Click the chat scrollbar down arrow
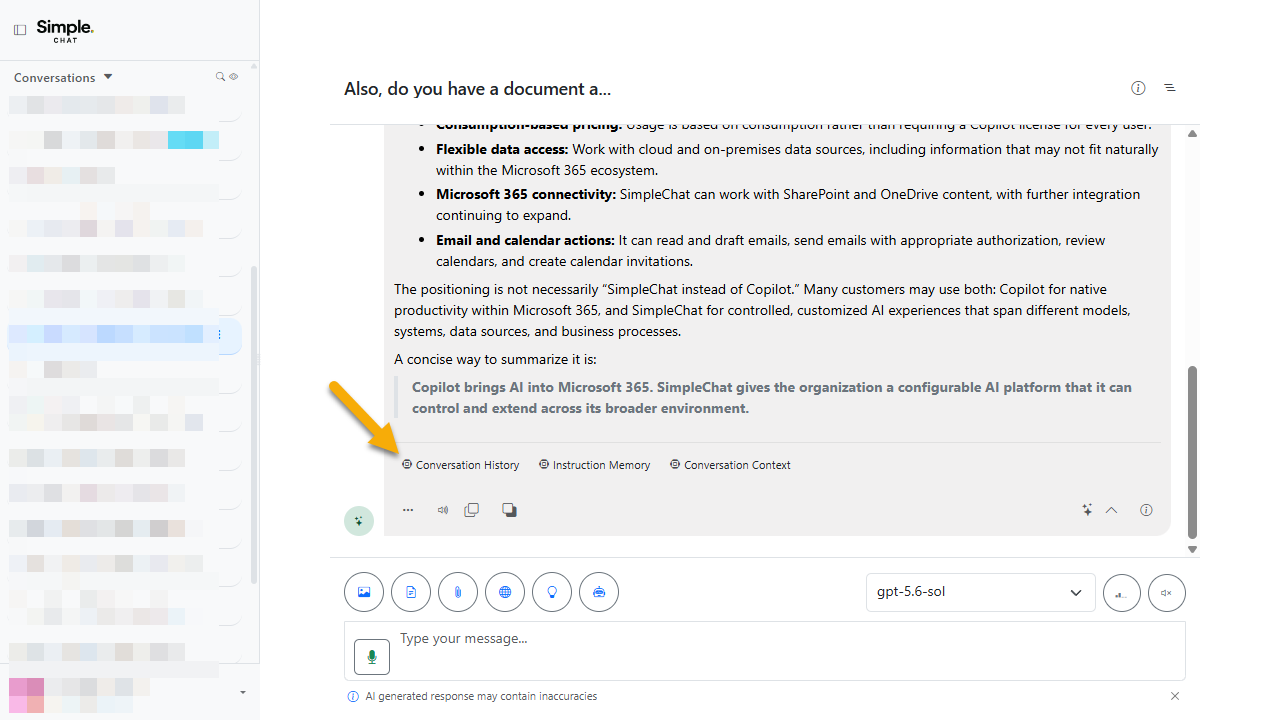1280x720 pixels. [1192, 549]
